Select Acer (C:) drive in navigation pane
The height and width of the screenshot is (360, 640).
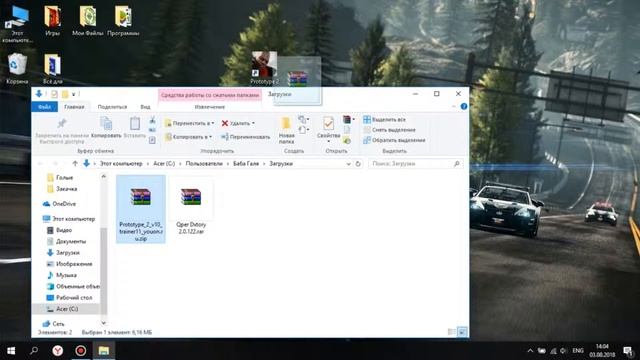pyautogui.click(x=62, y=309)
